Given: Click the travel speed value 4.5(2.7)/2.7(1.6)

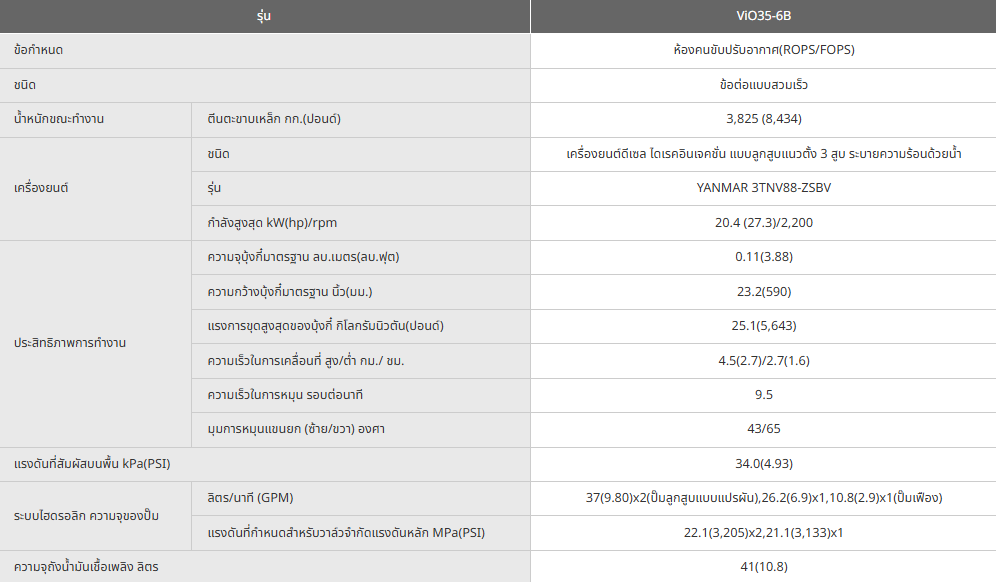Looking at the screenshot, I should pyautogui.click(x=763, y=360).
